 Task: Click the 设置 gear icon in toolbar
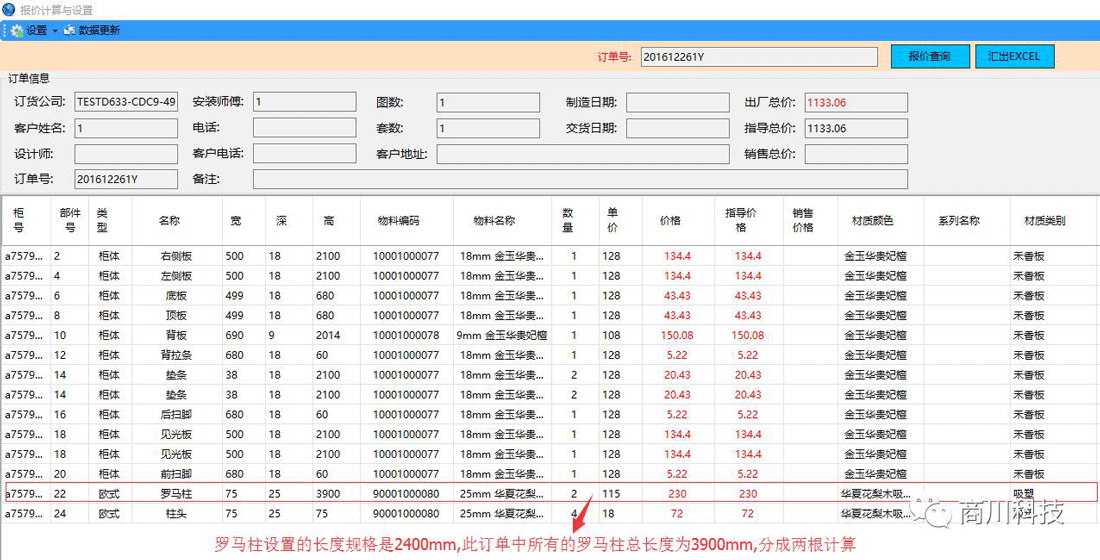pyautogui.click(x=17, y=31)
